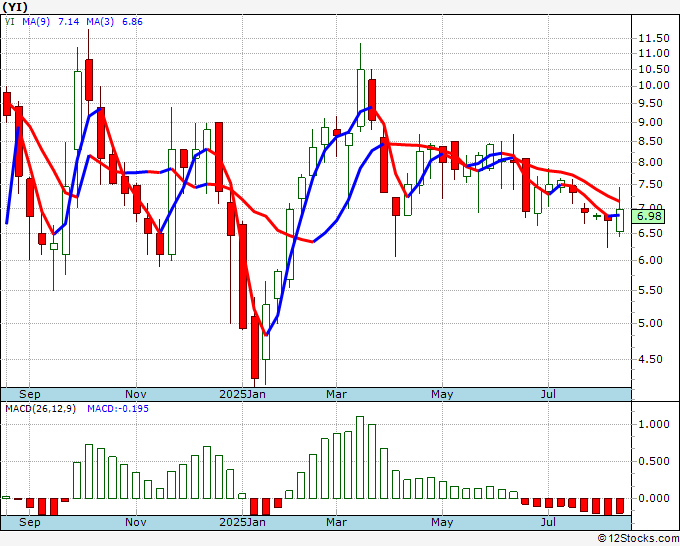The width and height of the screenshot is (680, 546).
Task: Click the 1.000 MACD axis label
Action: tap(654, 424)
